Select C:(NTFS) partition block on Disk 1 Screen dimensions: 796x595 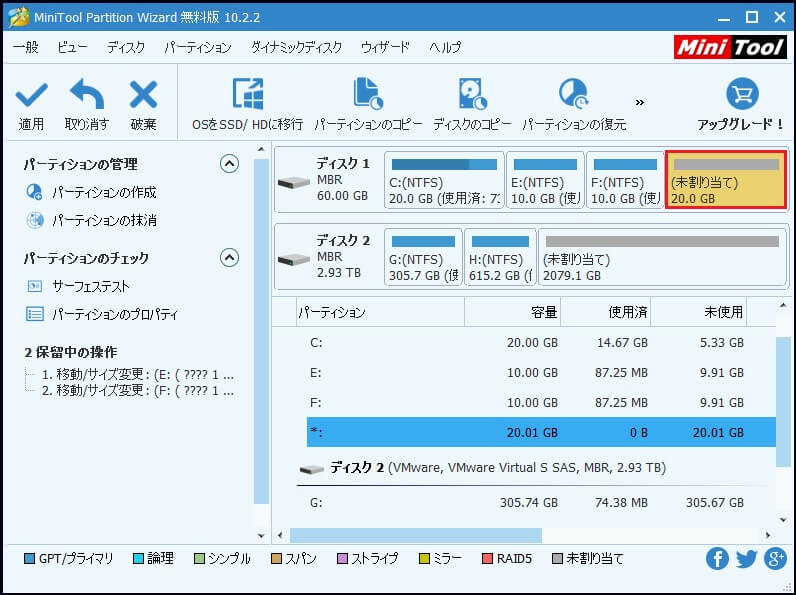[x=444, y=180]
